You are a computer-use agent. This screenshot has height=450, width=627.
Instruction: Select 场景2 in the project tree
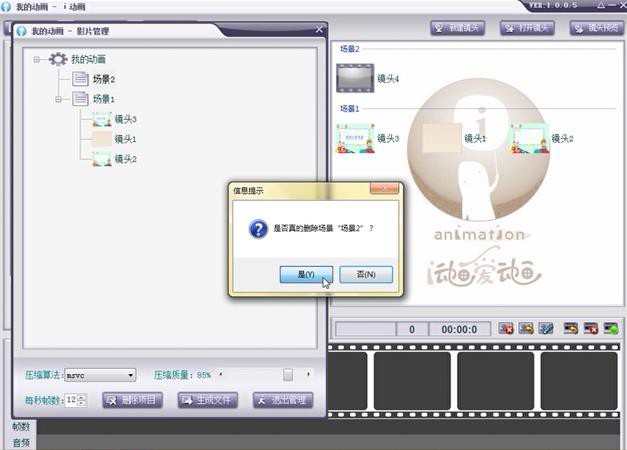coord(103,79)
